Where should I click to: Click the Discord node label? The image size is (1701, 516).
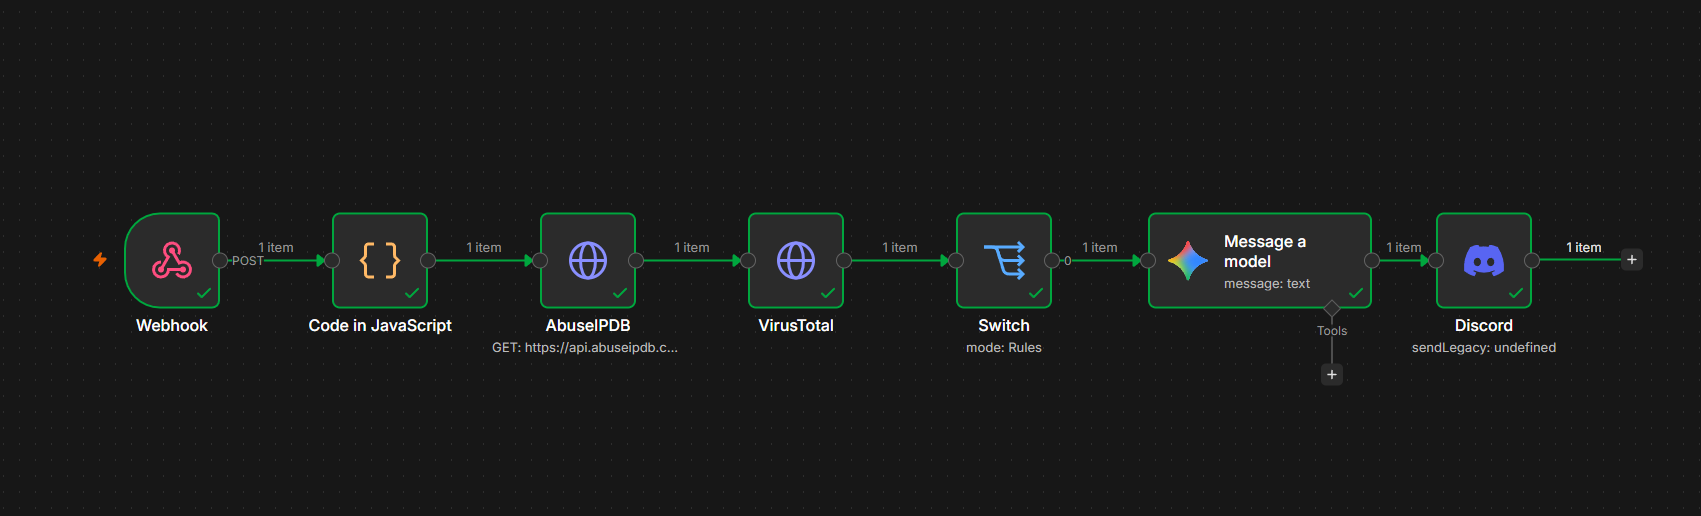[x=1484, y=326]
